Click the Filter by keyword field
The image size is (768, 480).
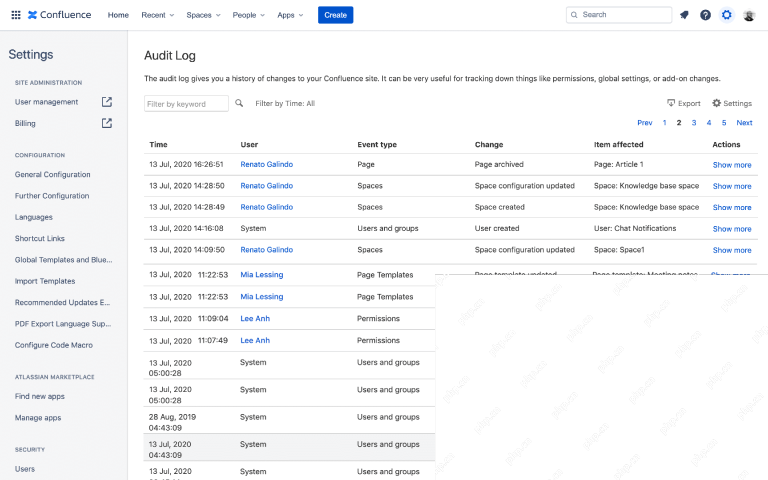[186, 103]
